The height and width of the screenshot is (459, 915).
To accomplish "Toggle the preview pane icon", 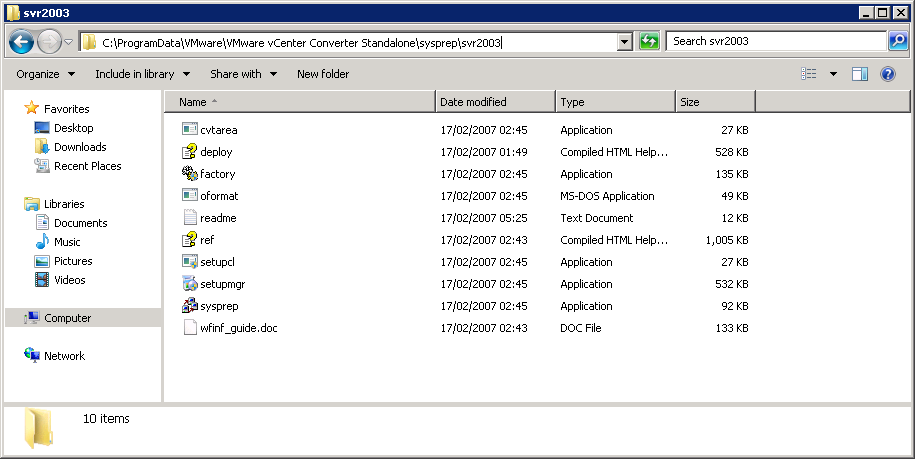I will pyautogui.click(x=859, y=74).
